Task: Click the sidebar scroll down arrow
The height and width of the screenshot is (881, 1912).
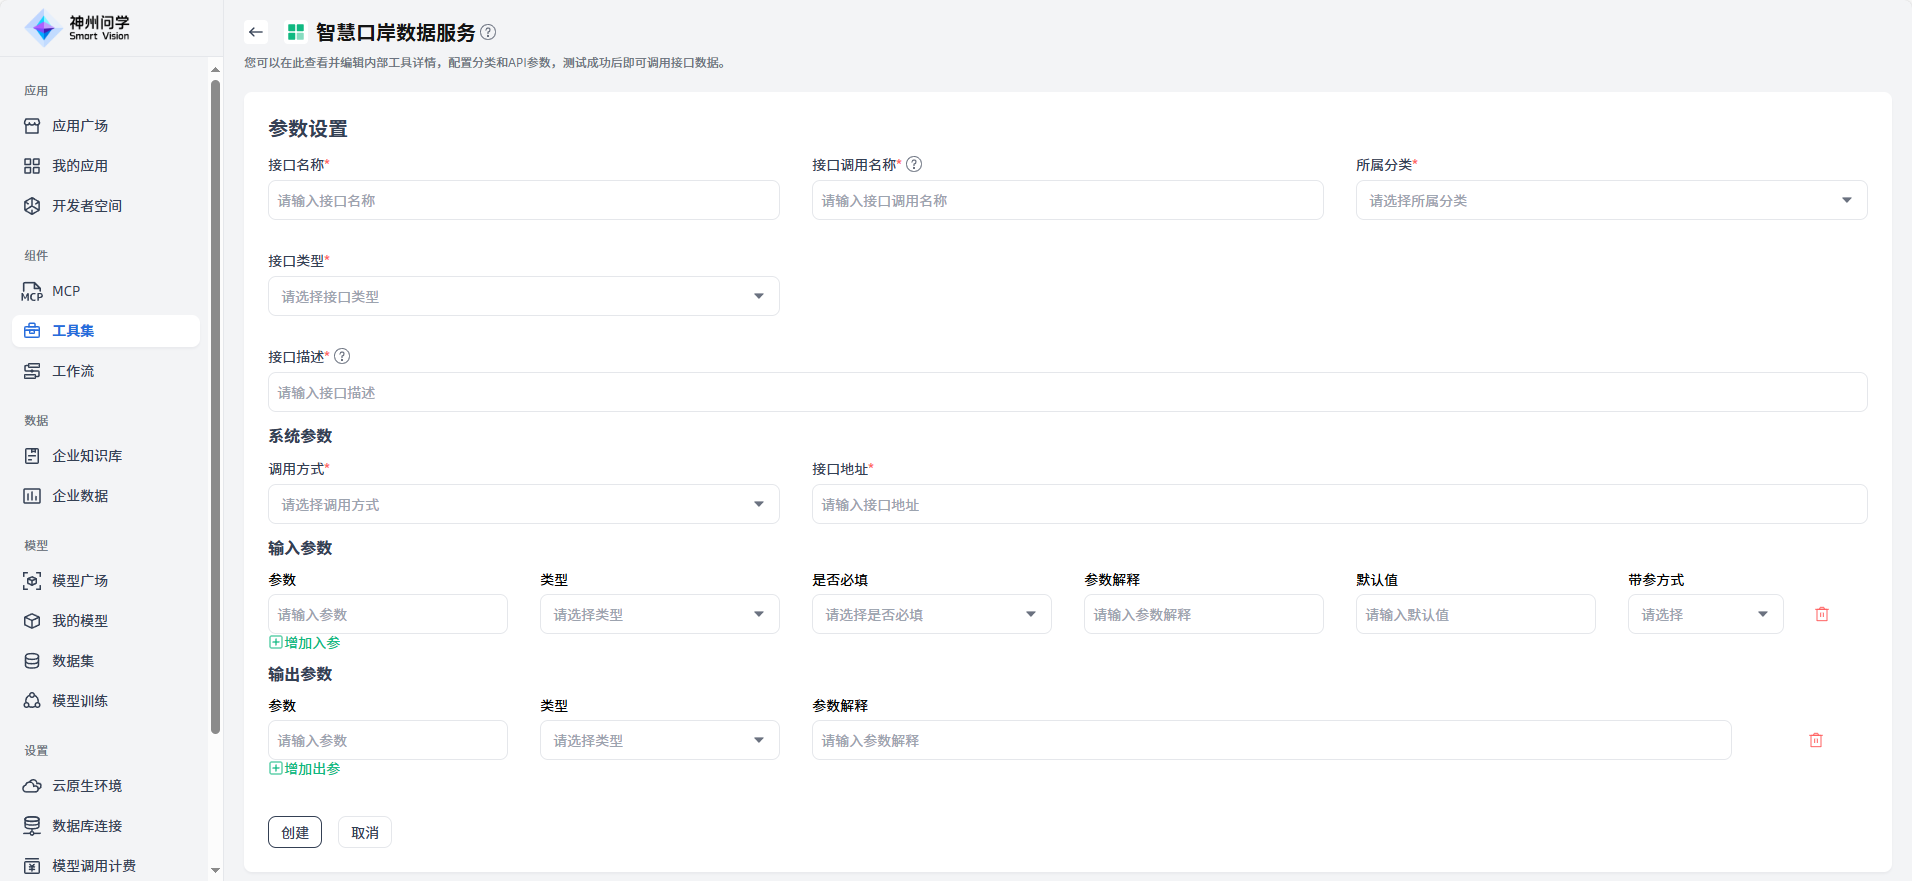Action: 215,870
